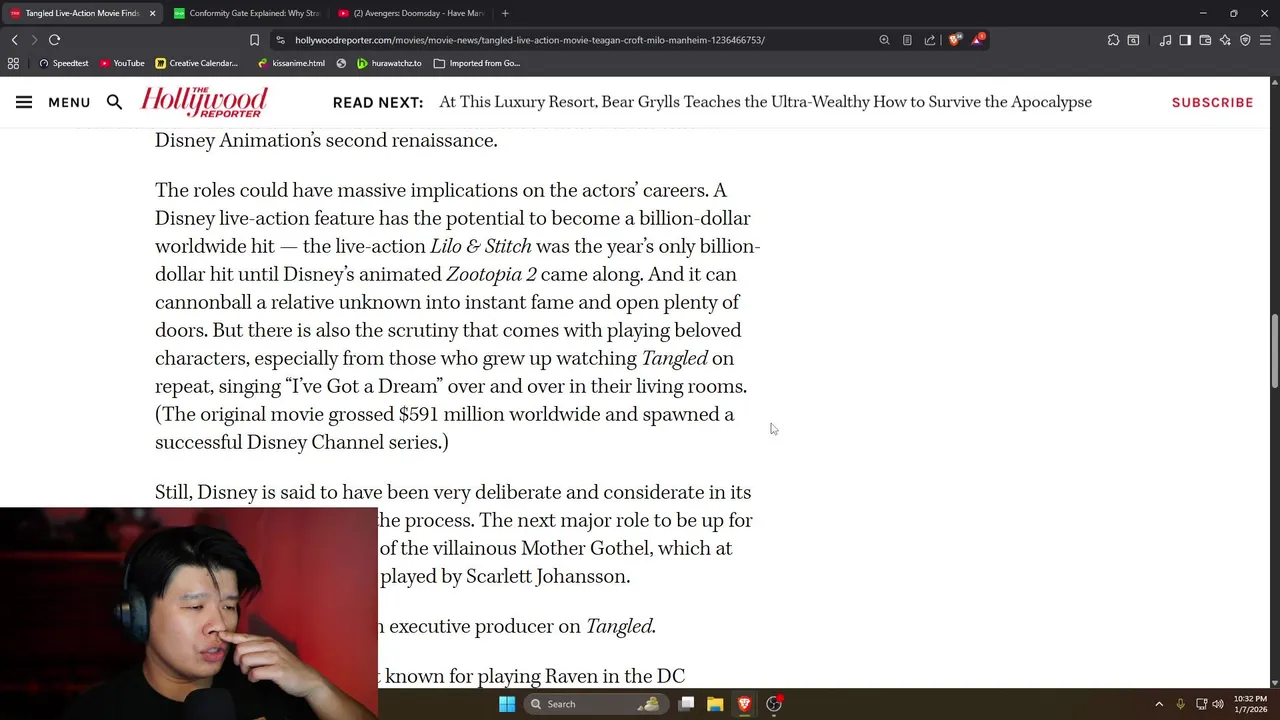Click the tab search icon in toolbar
Screen dimensions: 1280x720
pyautogui.click(x=1133, y=40)
